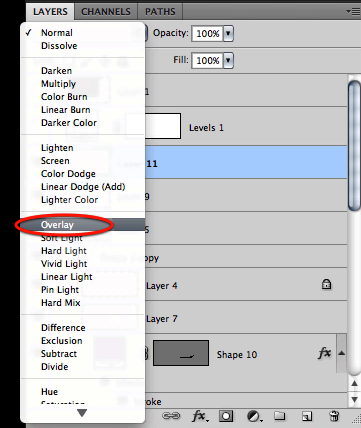Create a new group folder

tap(280, 416)
